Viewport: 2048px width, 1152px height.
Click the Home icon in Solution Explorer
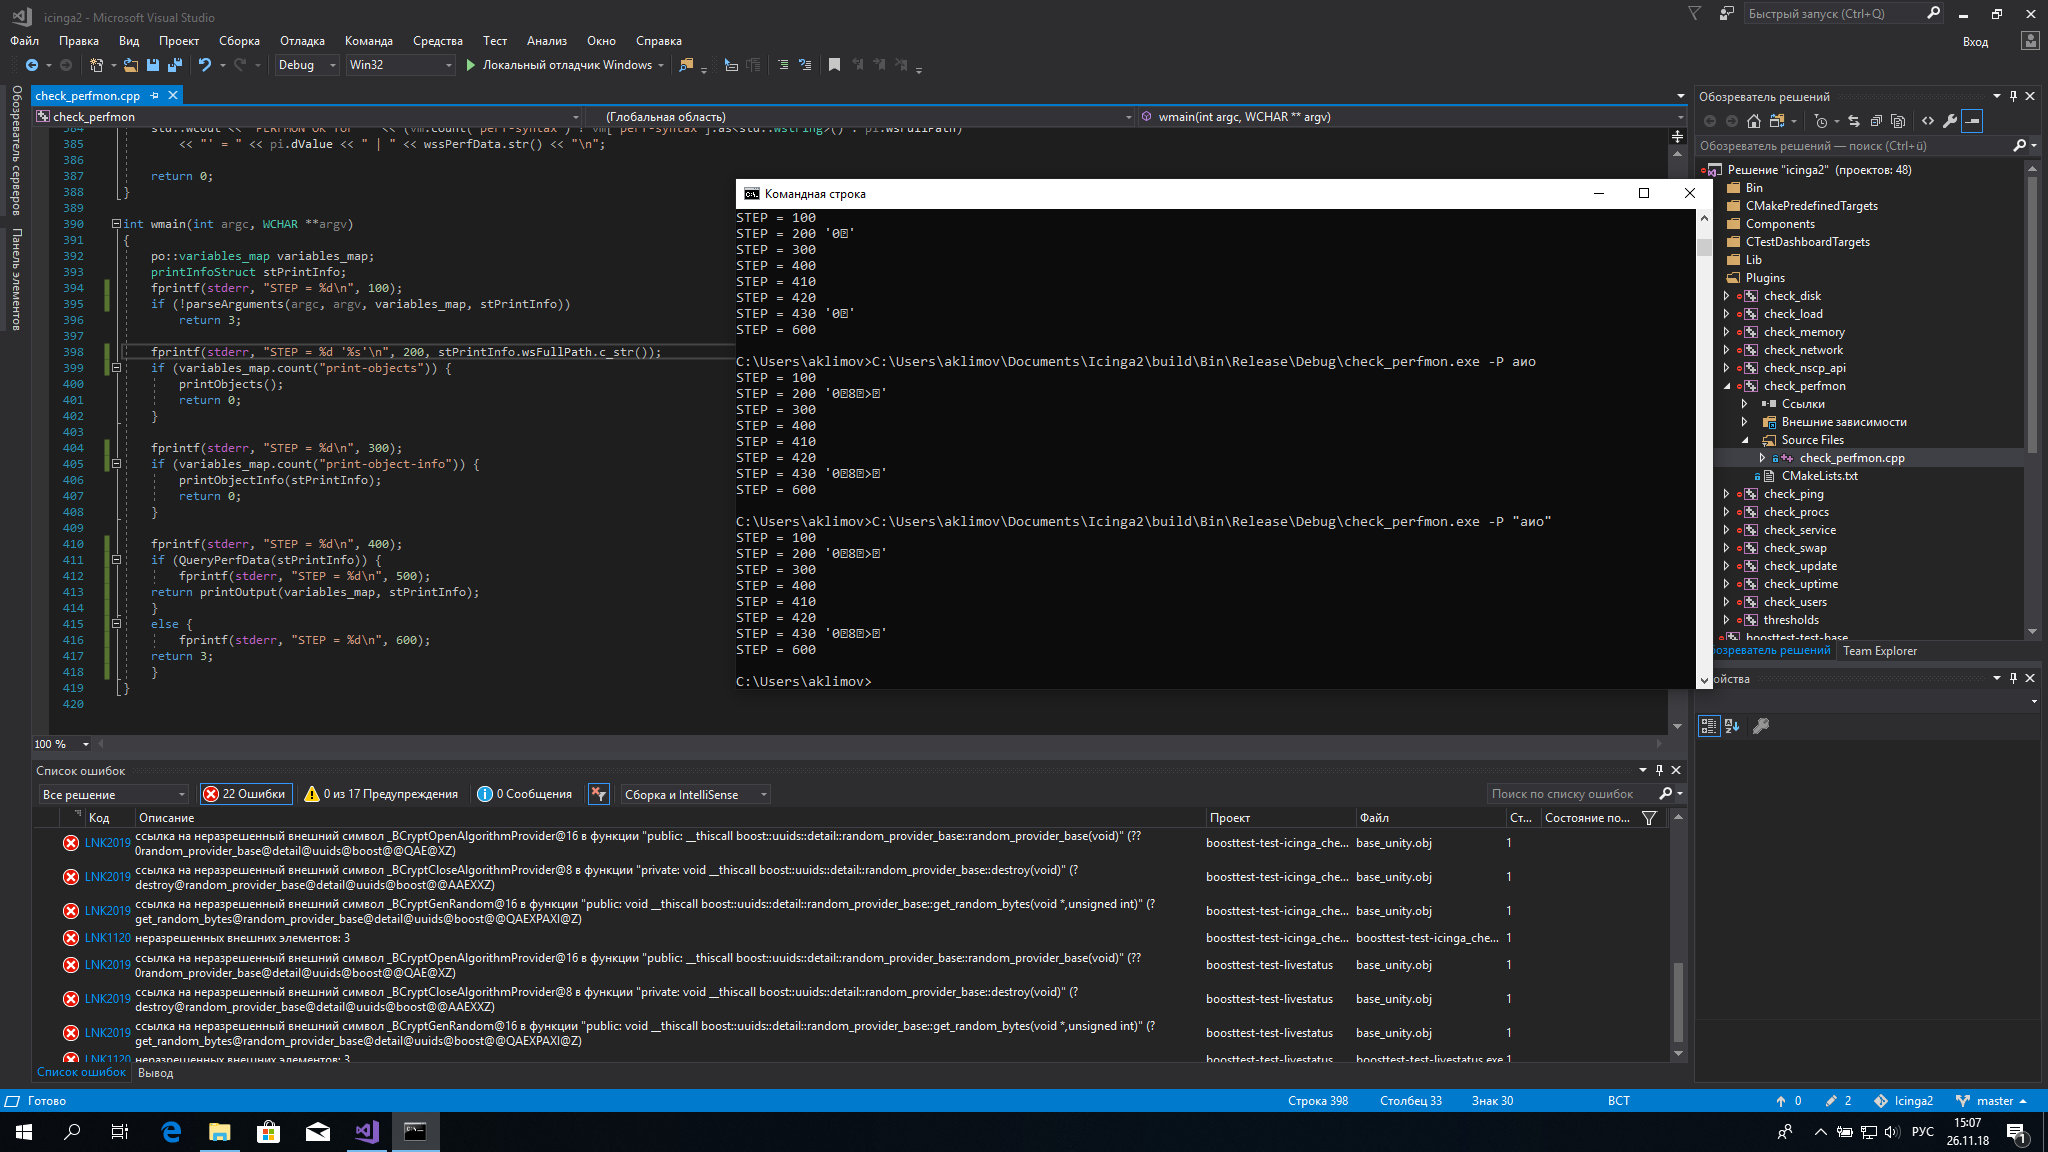point(1754,121)
